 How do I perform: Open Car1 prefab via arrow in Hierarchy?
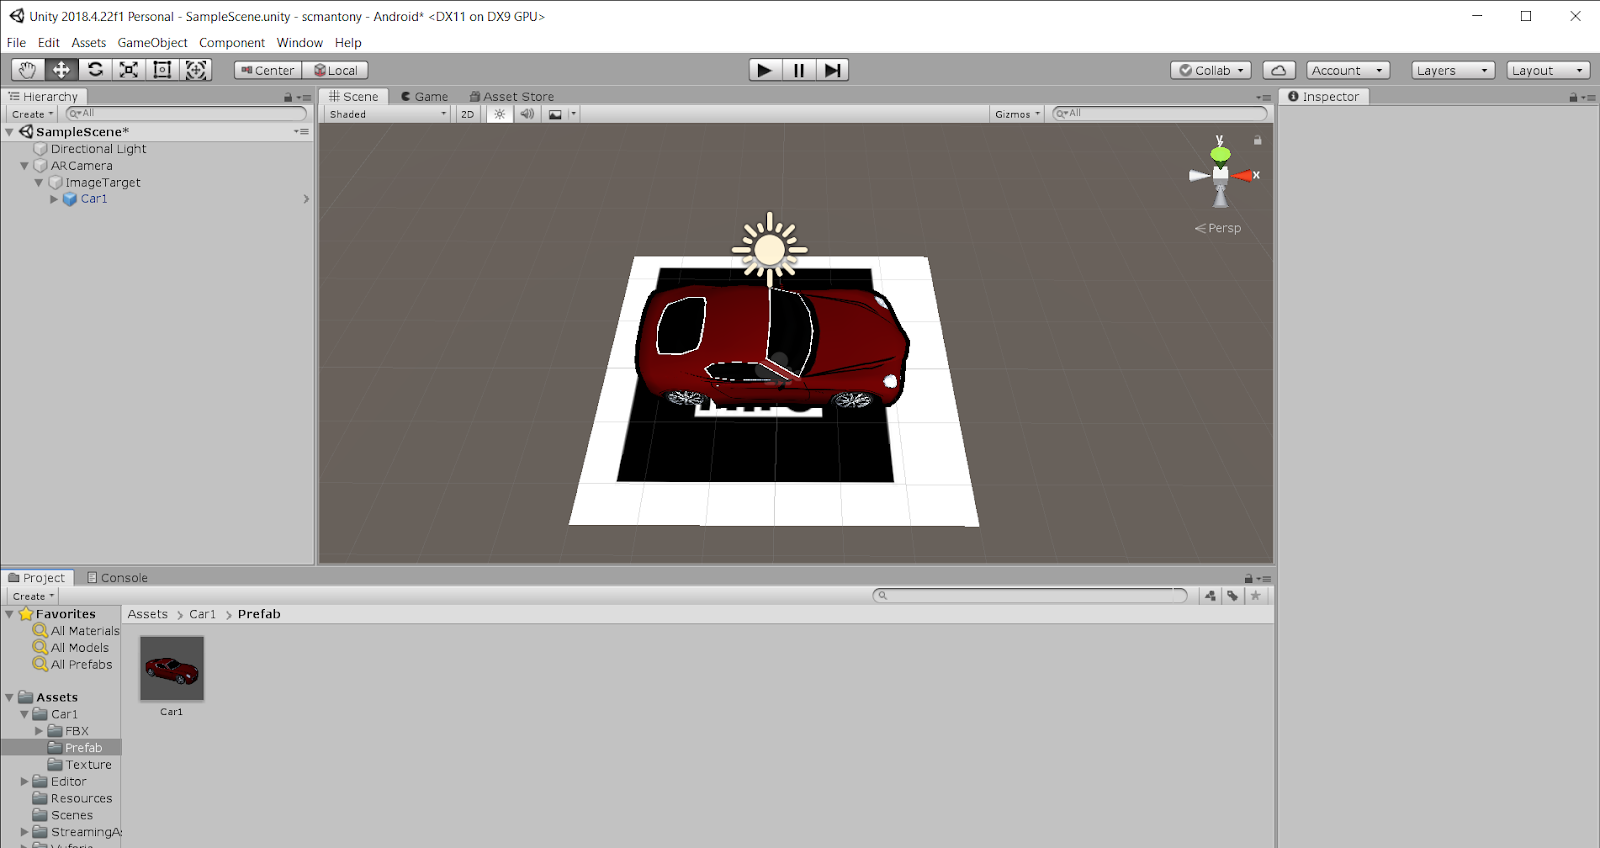pyautogui.click(x=306, y=199)
